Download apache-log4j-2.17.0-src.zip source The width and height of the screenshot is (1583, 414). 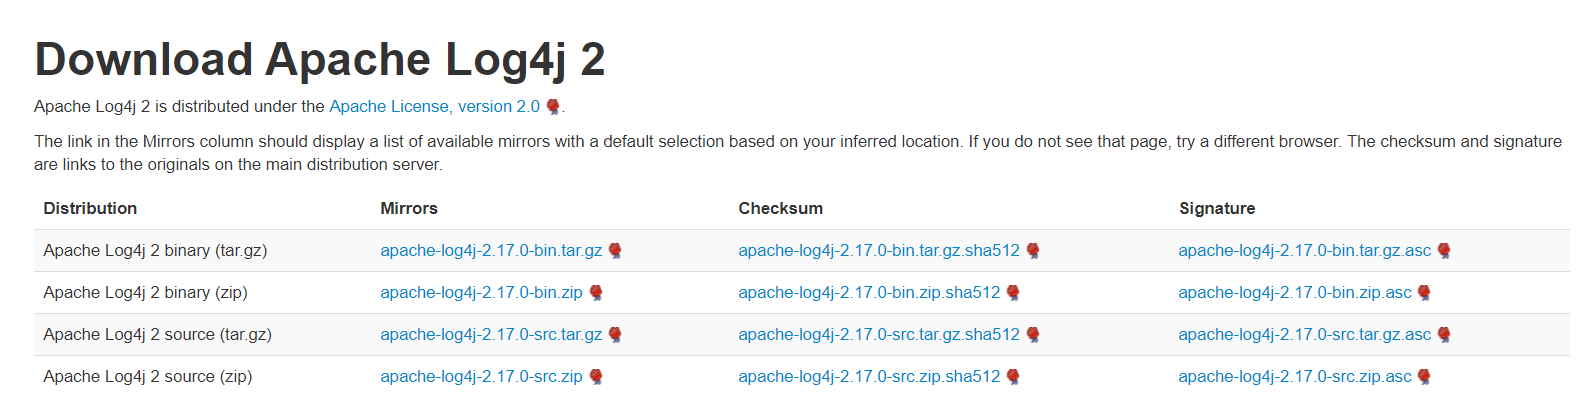coord(481,376)
